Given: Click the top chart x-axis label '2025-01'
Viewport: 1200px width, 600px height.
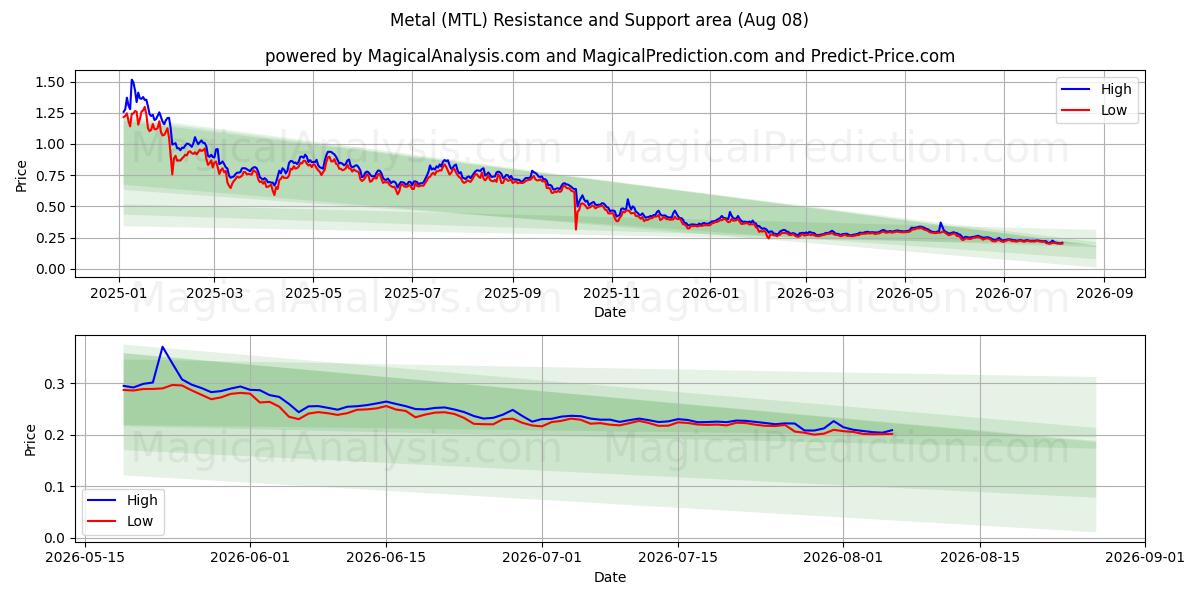Looking at the screenshot, I should click(x=120, y=293).
